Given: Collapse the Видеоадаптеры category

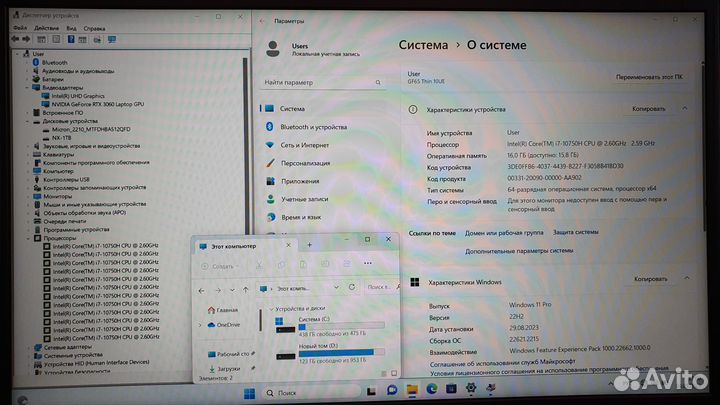Looking at the screenshot, I should click(x=27, y=88).
